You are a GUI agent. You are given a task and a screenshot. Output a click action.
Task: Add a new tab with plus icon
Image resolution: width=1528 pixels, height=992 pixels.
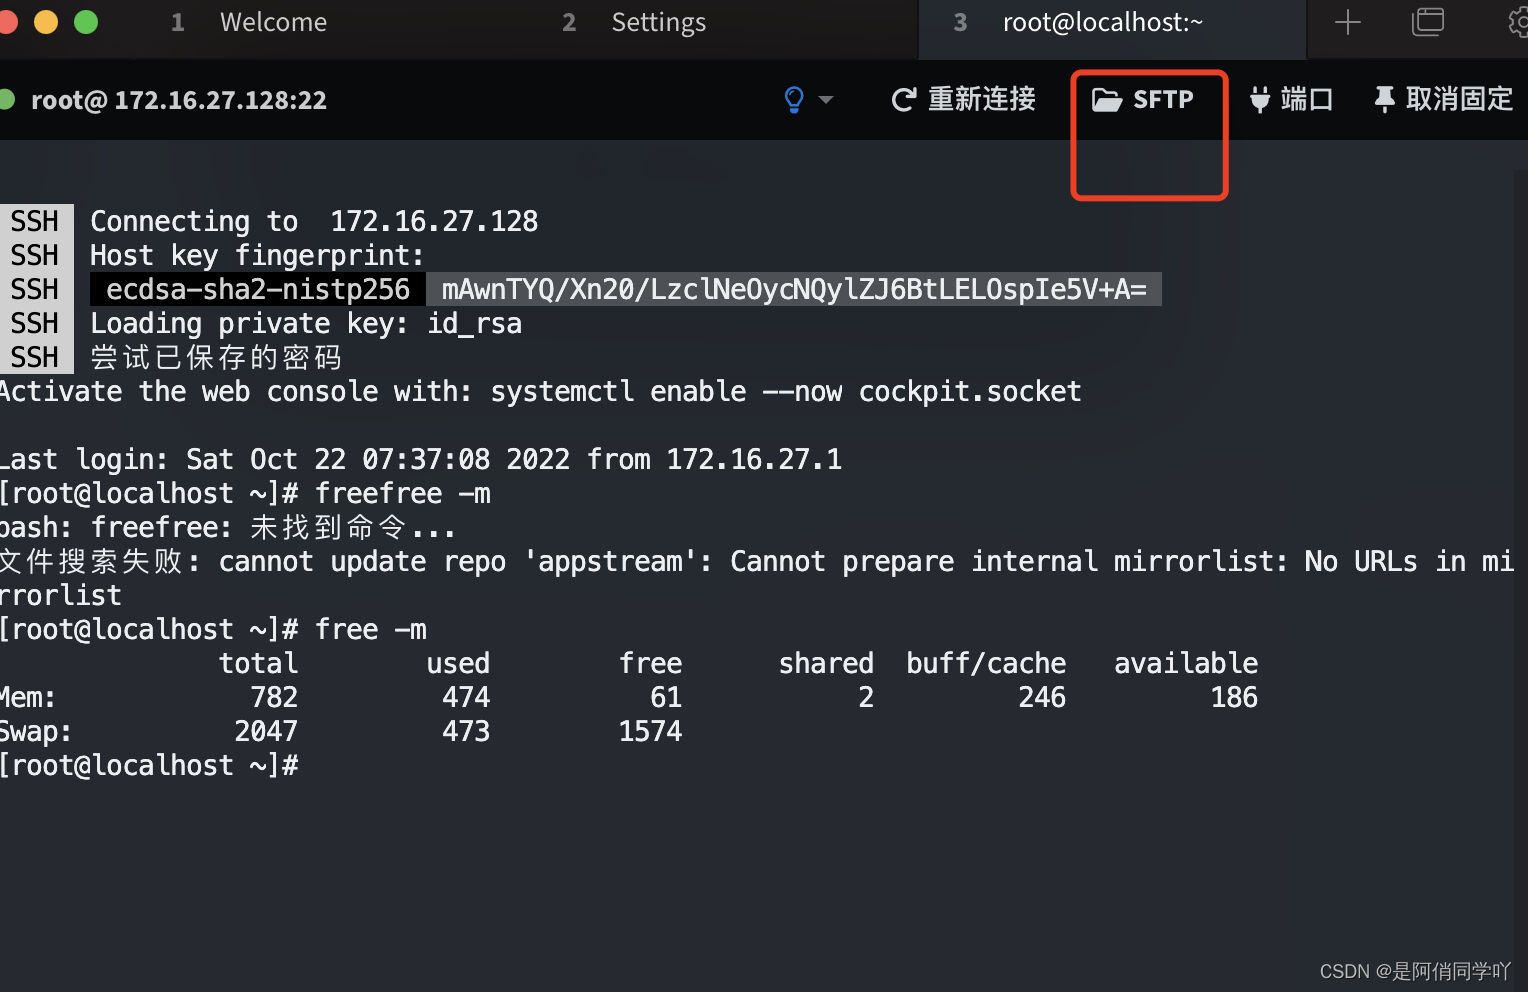point(1347,22)
